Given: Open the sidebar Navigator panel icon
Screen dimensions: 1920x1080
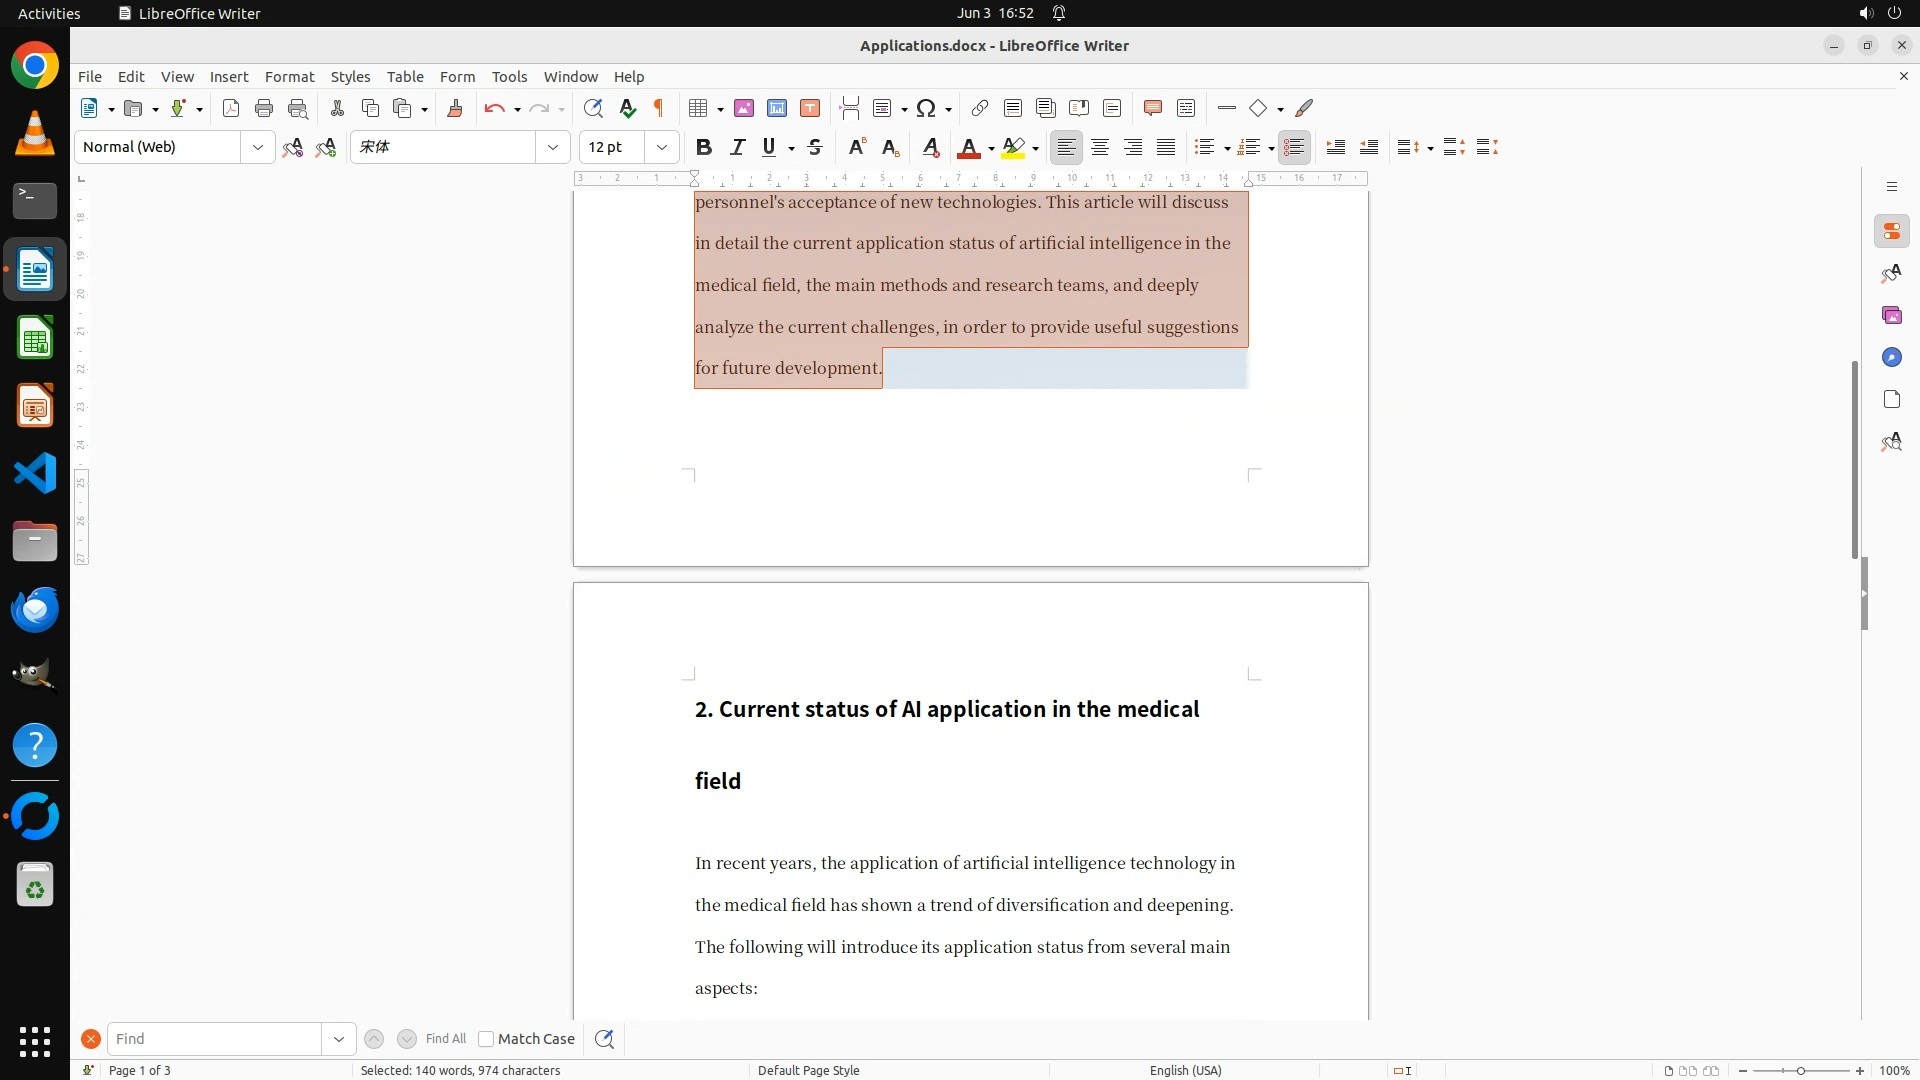Looking at the screenshot, I should 1891,357.
